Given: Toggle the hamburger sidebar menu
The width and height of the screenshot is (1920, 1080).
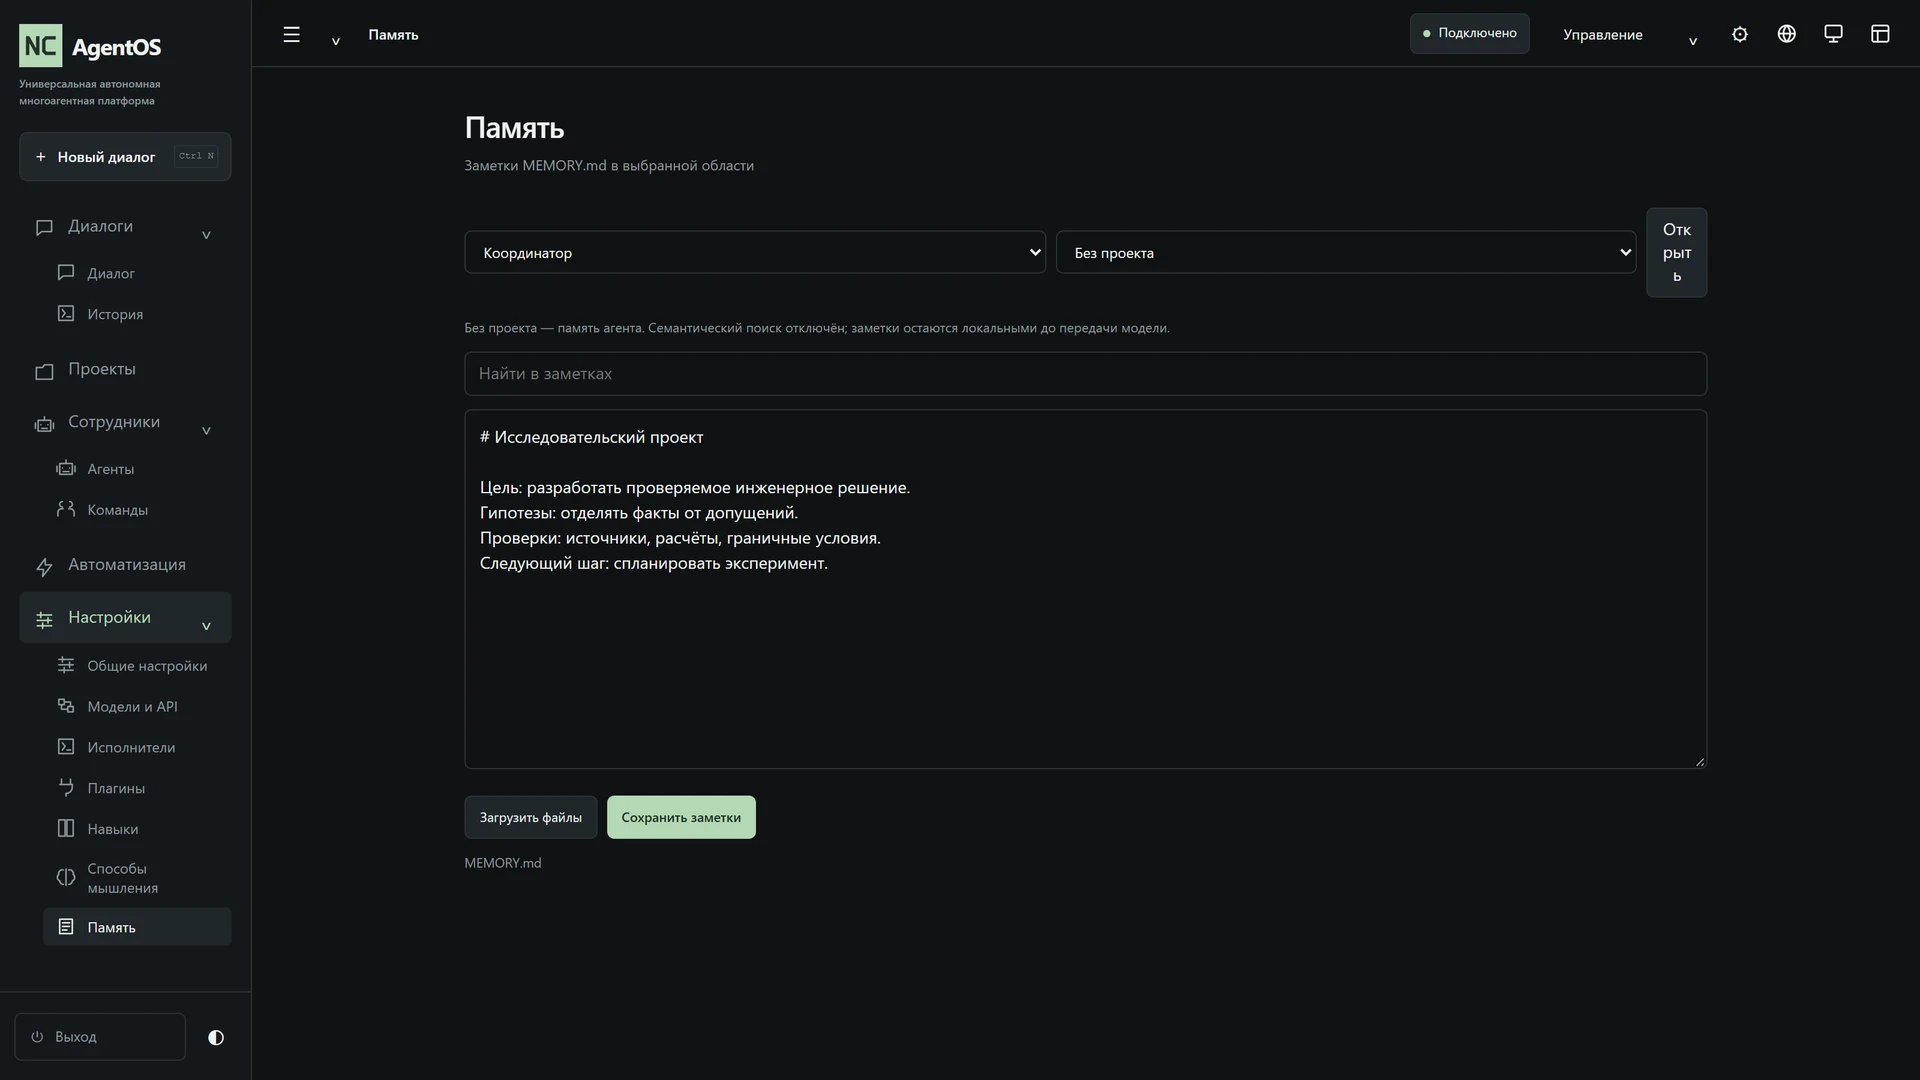Looking at the screenshot, I should coord(291,34).
